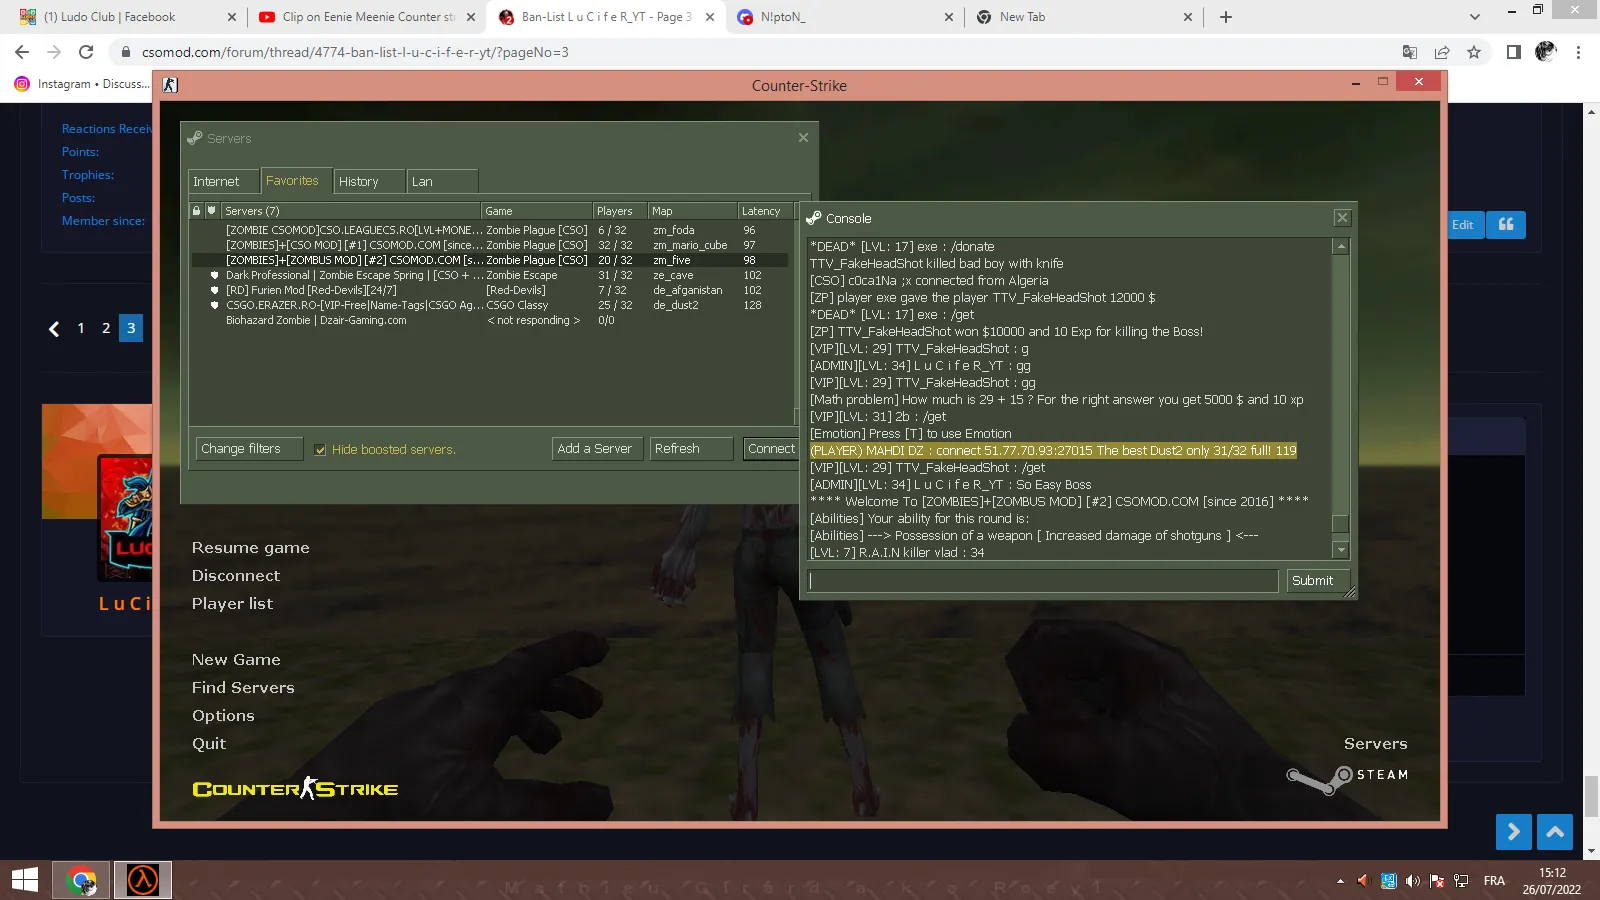Go to previous forum page arrow
The height and width of the screenshot is (900, 1600).
pyautogui.click(x=54, y=328)
